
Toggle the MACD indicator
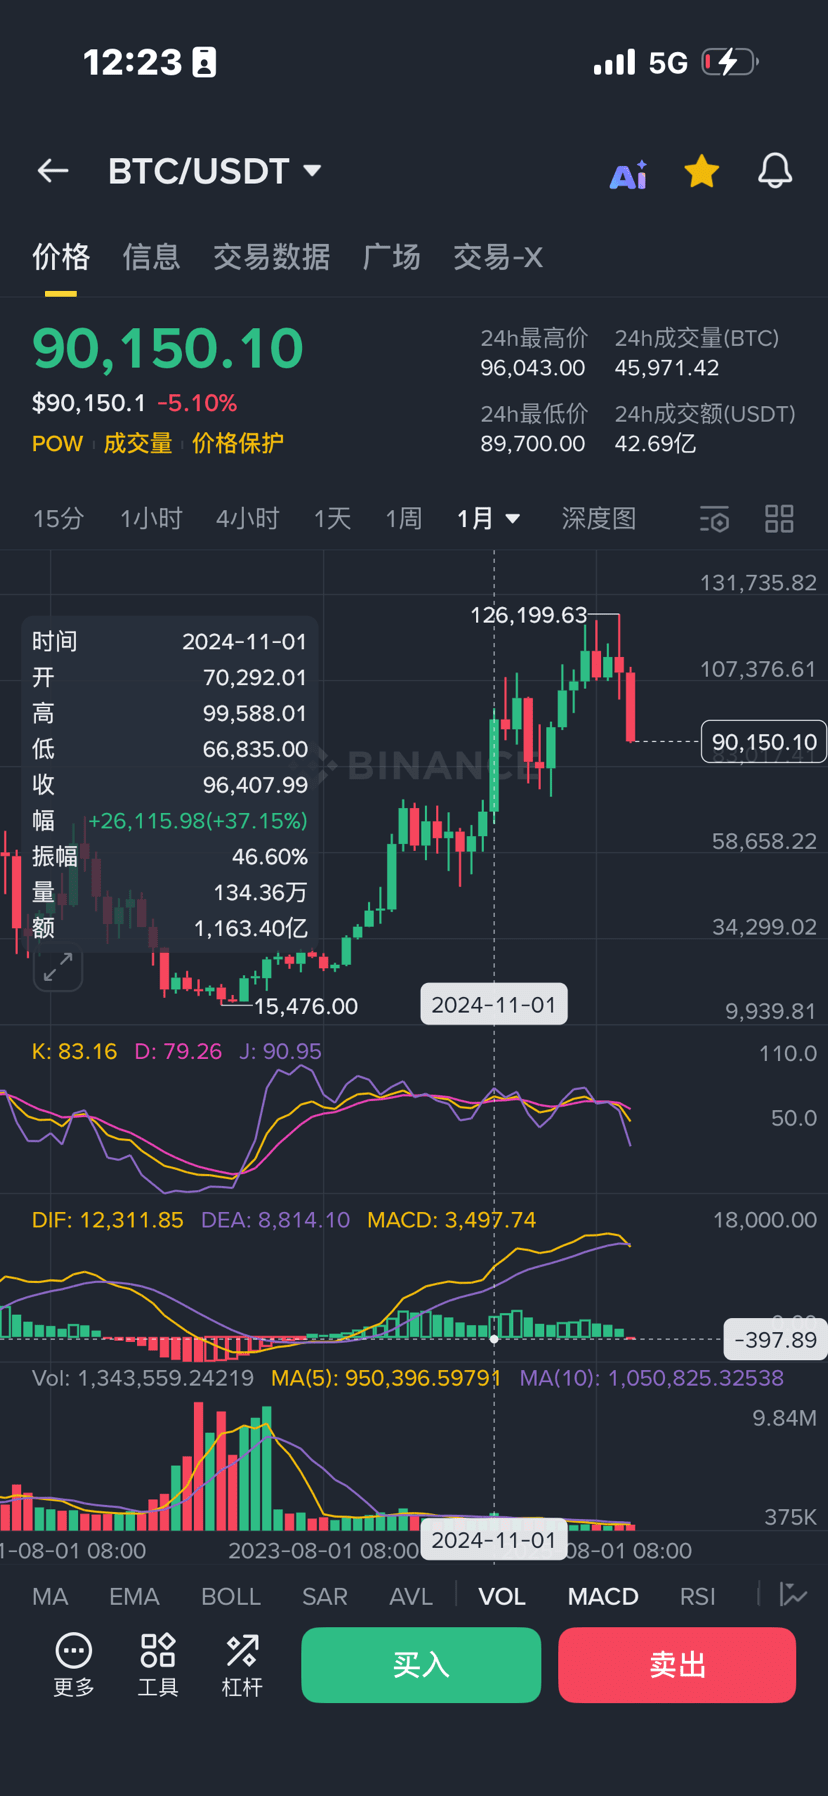pyautogui.click(x=603, y=1596)
